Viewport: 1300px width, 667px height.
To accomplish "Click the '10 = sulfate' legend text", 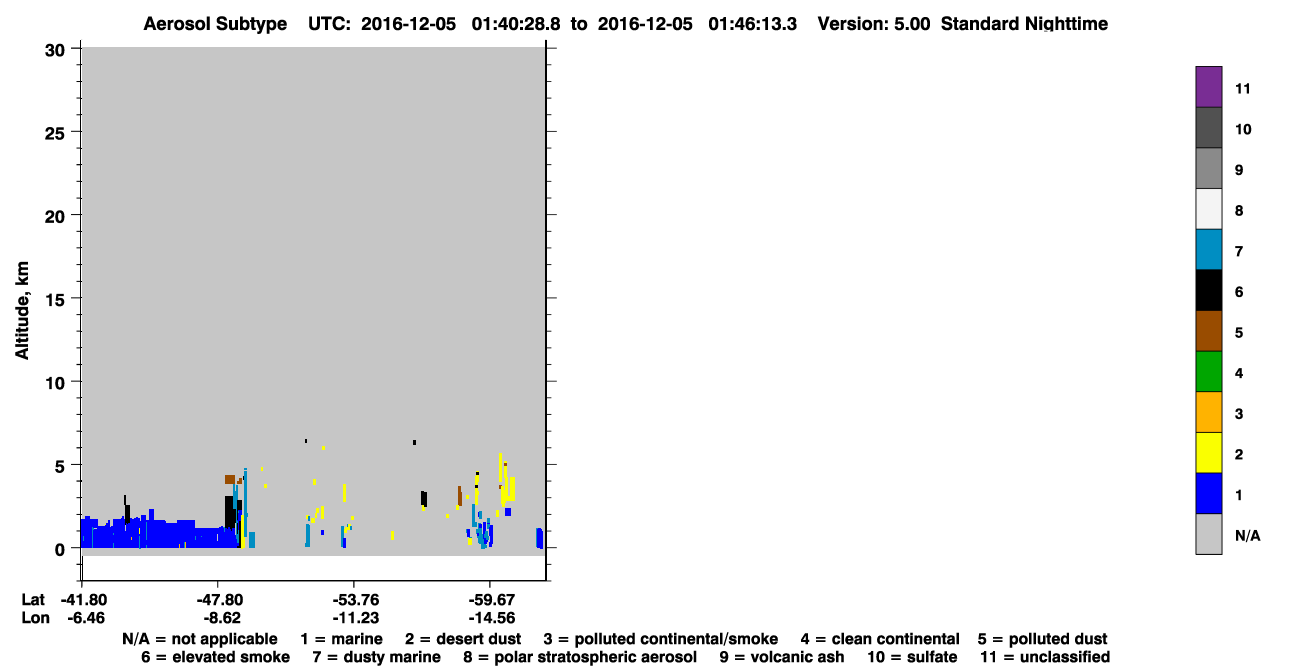I will (912, 657).
